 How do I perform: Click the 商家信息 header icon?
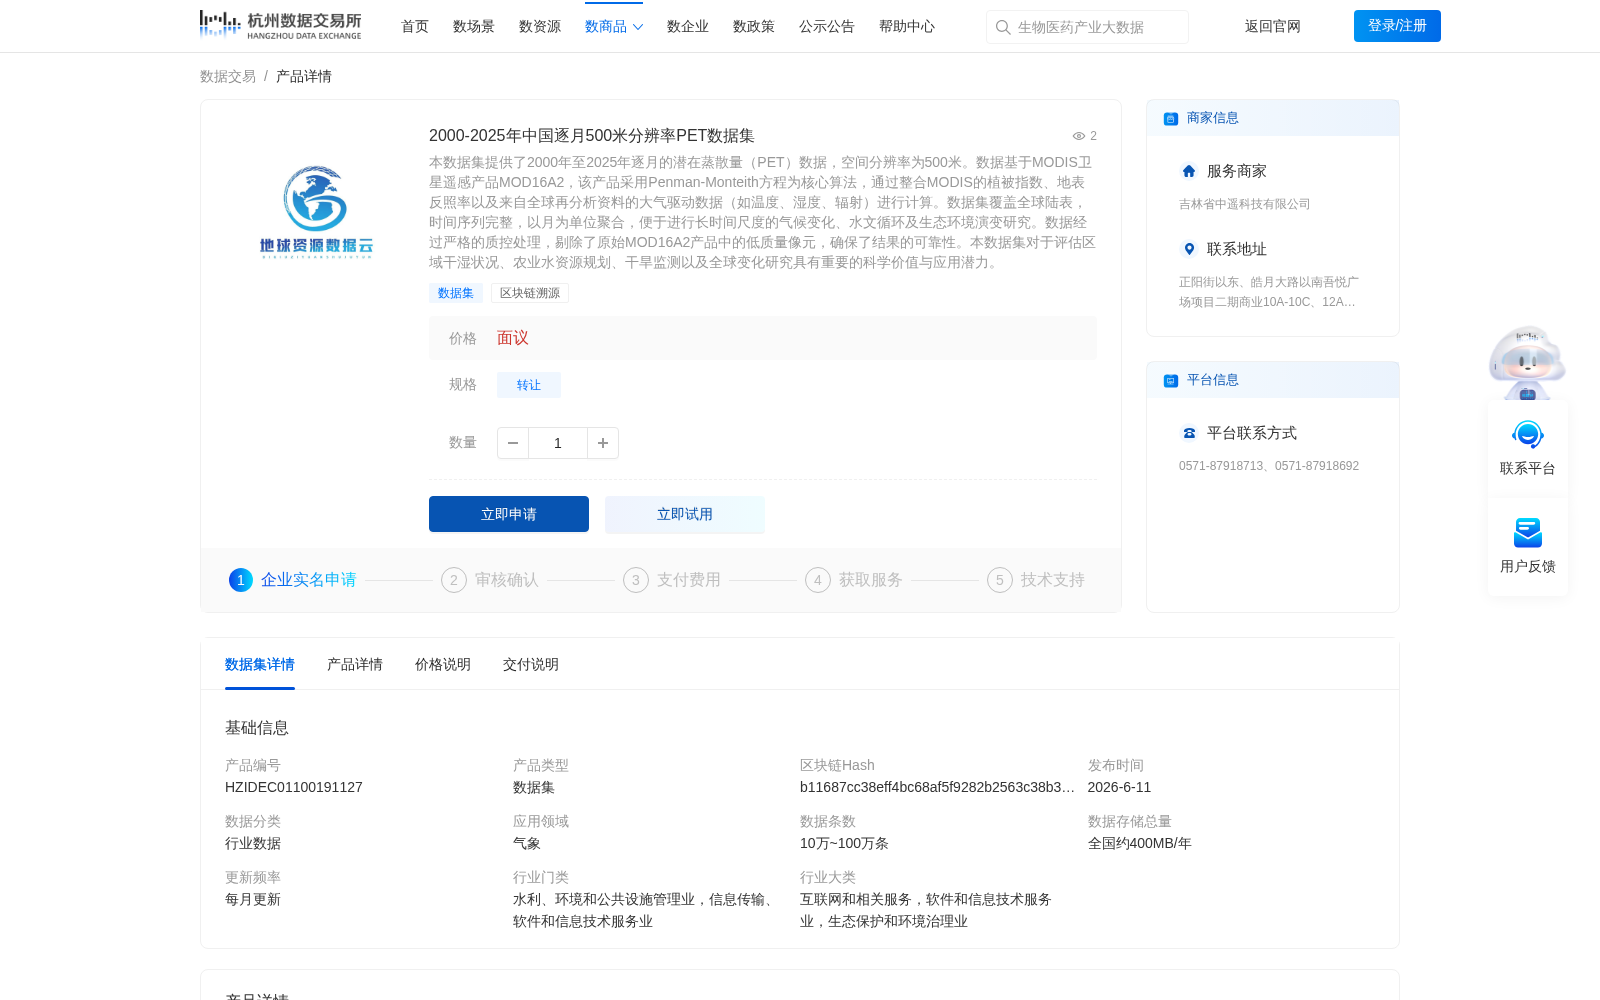(x=1171, y=119)
